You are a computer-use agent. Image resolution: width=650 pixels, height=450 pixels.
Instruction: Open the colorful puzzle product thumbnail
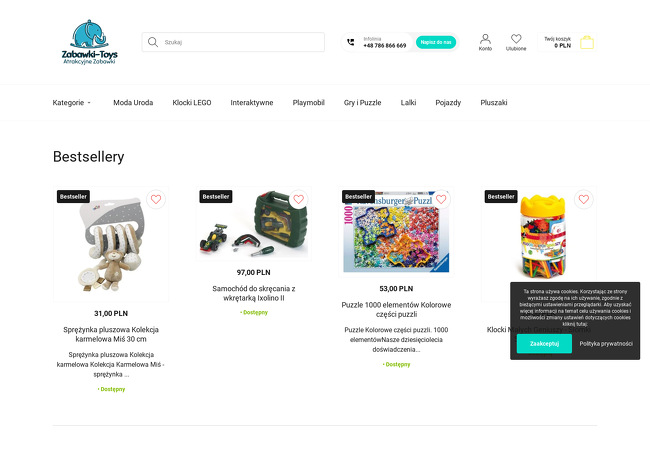[396, 232]
